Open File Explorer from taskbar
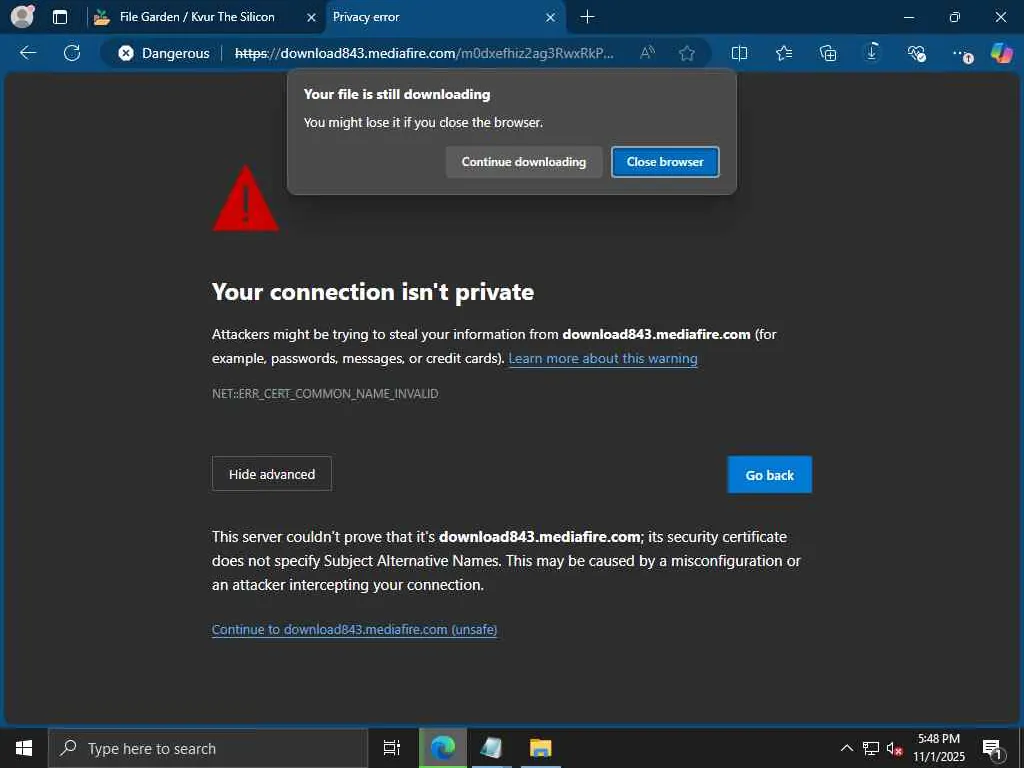1024x768 pixels. click(x=541, y=748)
